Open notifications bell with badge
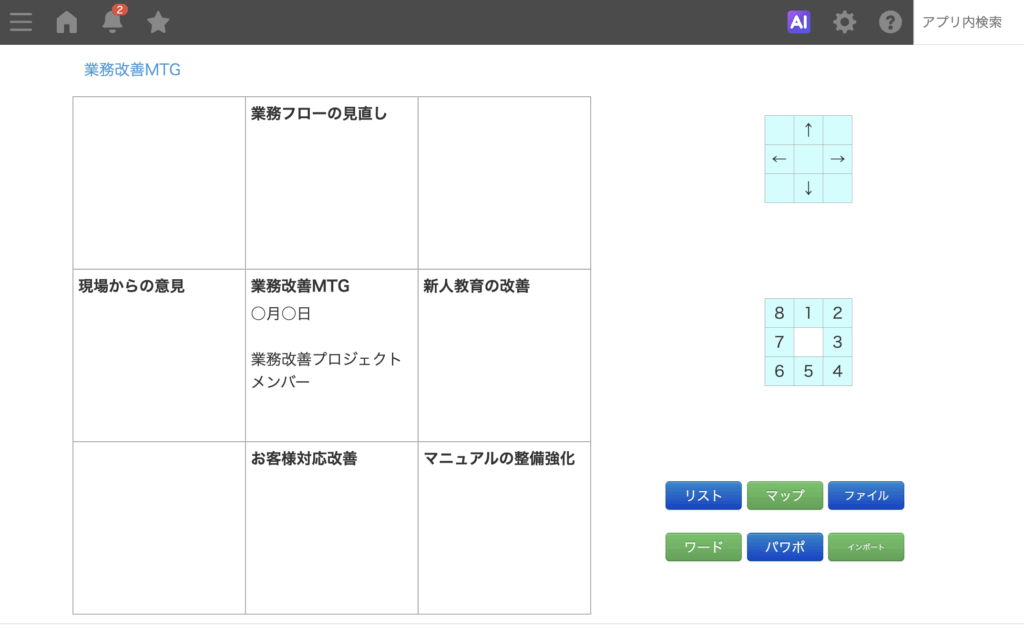Image resolution: width=1024 pixels, height=628 pixels. tap(113, 21)
